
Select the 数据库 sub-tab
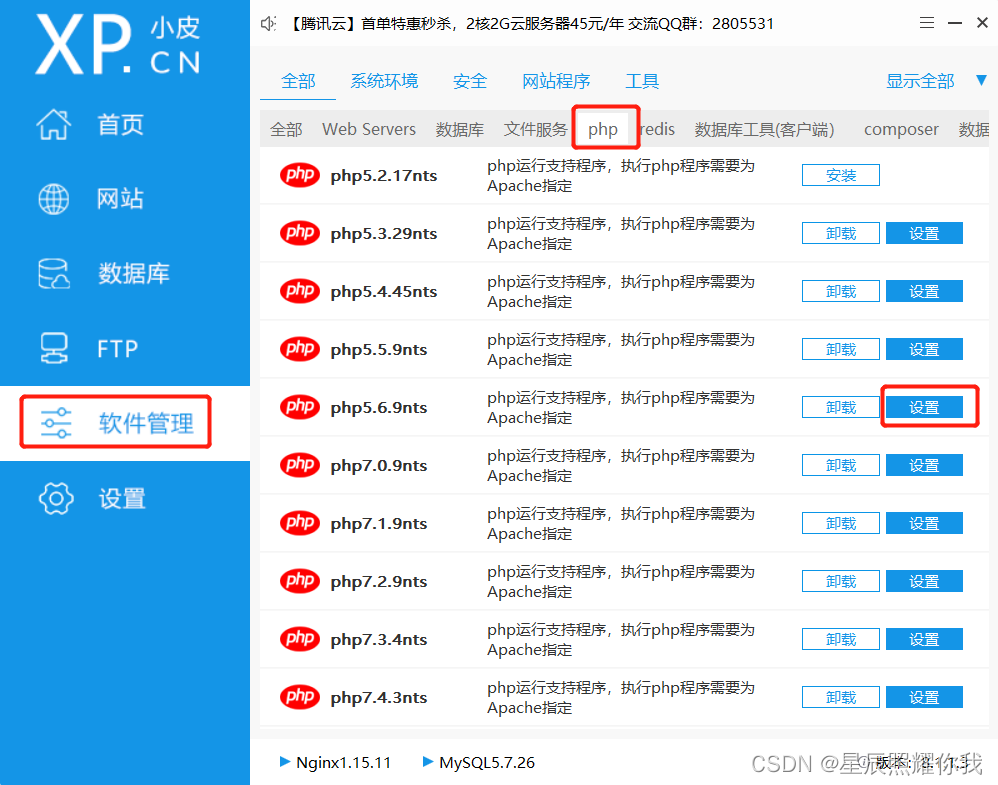[x=460, y=129]
